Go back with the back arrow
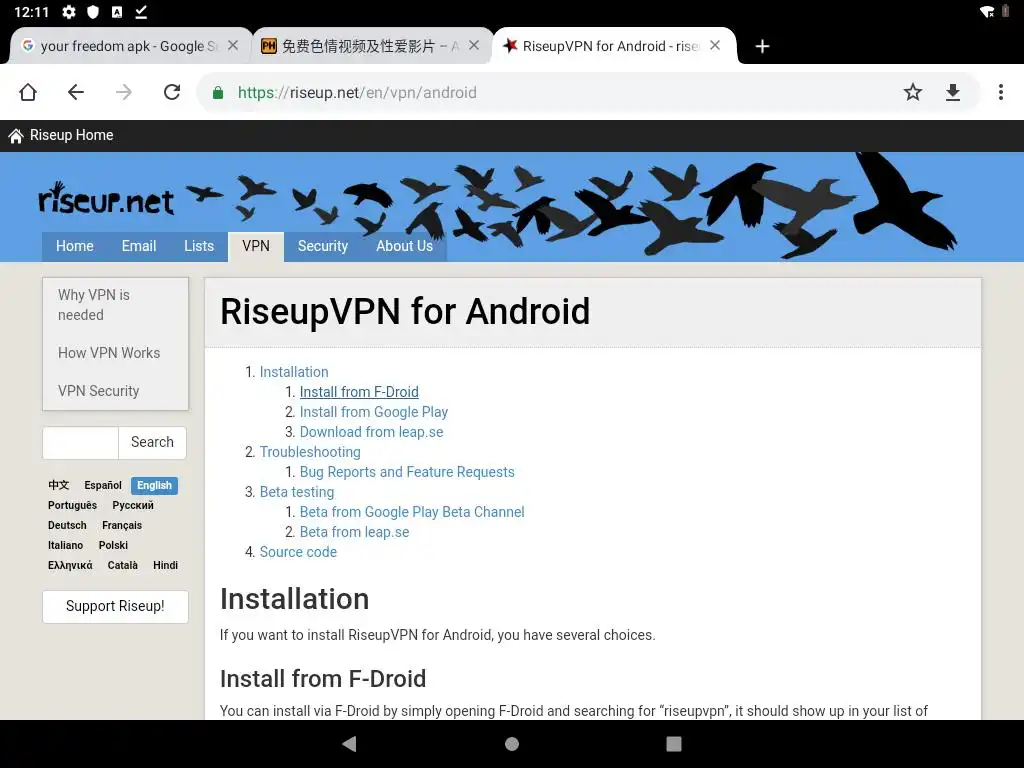1024x768 pixels. [76, 92]
